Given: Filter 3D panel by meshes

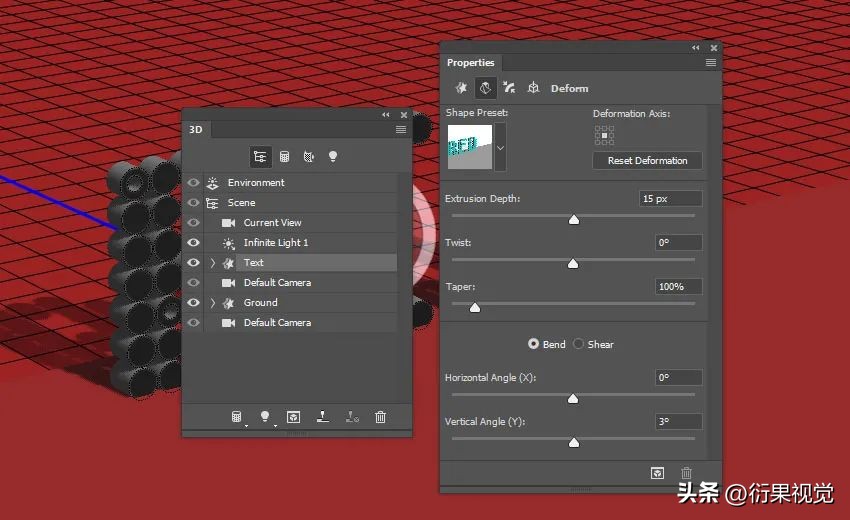Looking at the screenshot, I should [x=284, y=157].
